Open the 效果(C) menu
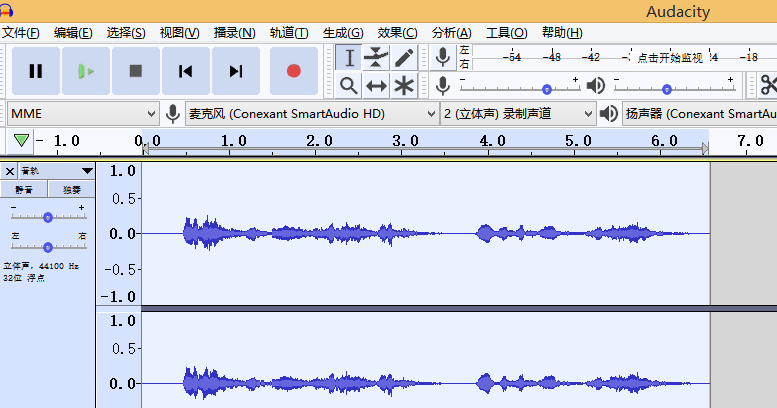This screenshot has height=408, width=777. pos(397,32)
